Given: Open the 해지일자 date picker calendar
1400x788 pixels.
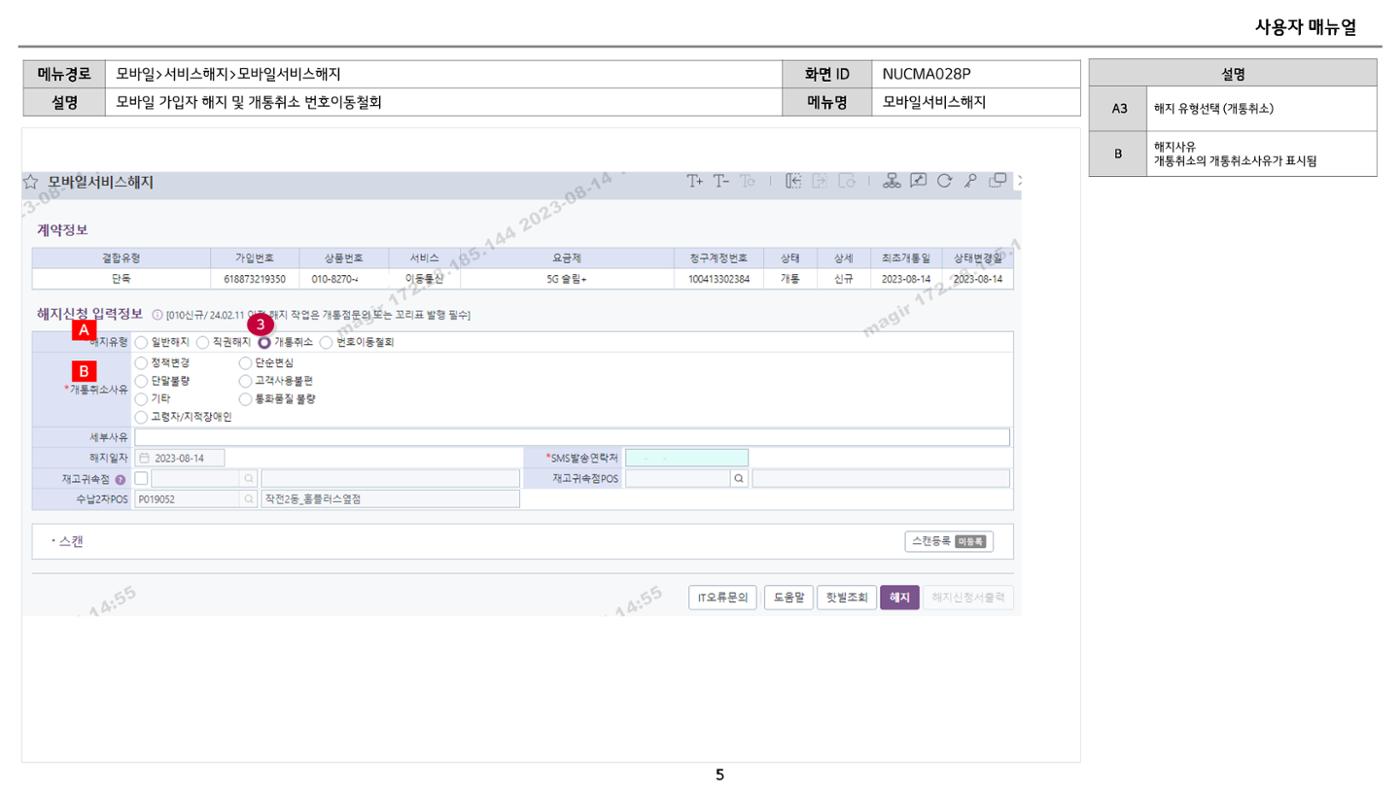Looking at the screenshot, I should pos(144,458).
